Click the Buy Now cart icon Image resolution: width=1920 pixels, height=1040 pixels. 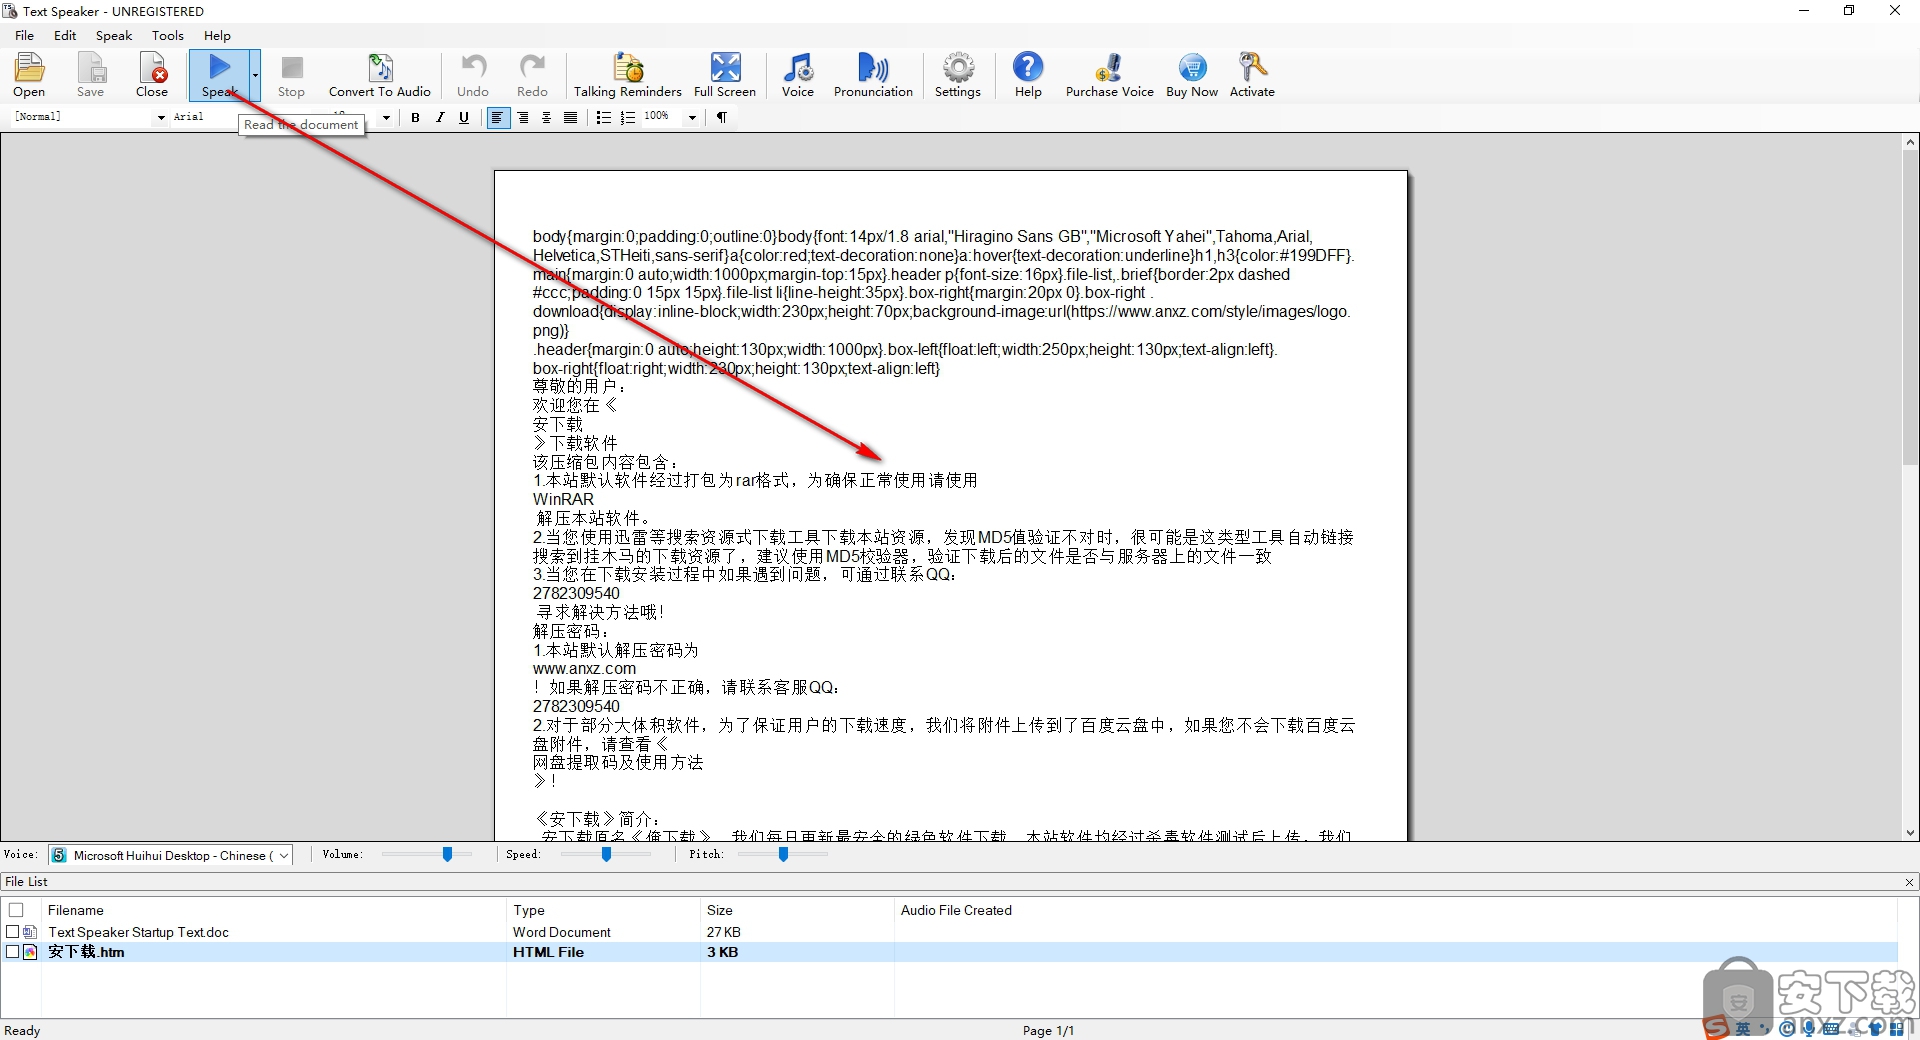tap(1192, 75)
